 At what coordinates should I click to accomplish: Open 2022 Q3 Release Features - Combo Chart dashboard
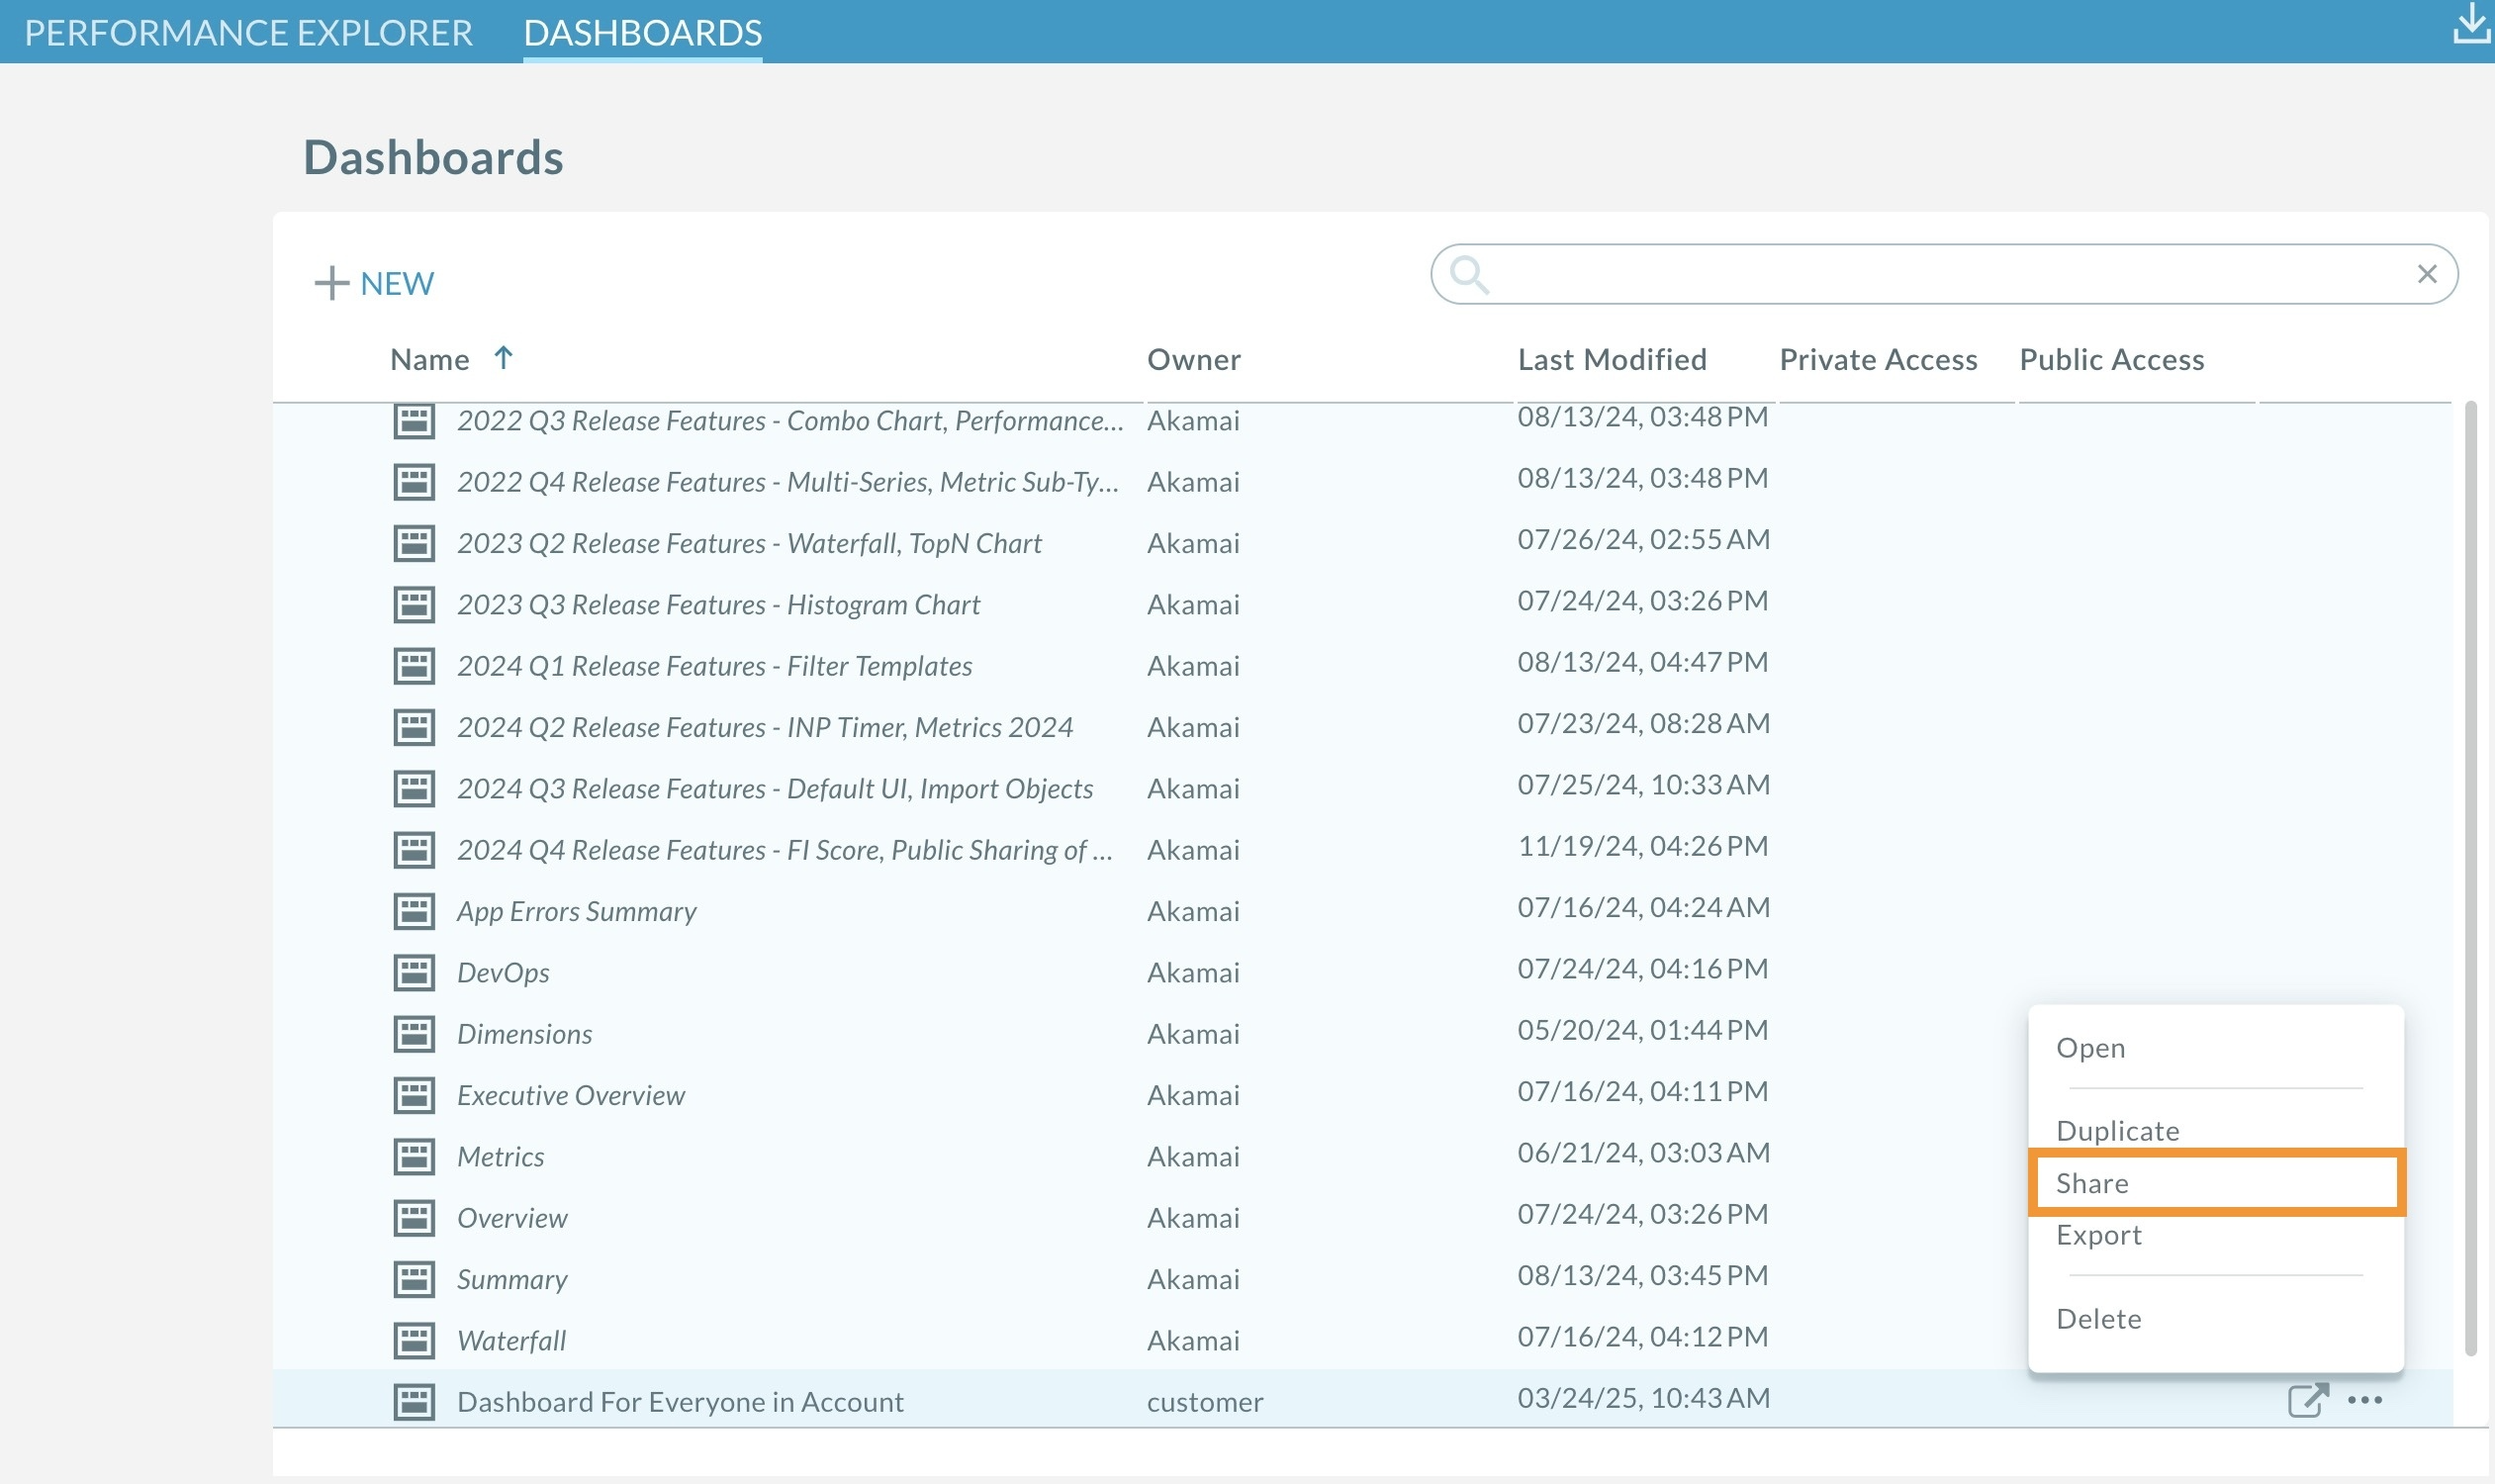pos(790,421)
